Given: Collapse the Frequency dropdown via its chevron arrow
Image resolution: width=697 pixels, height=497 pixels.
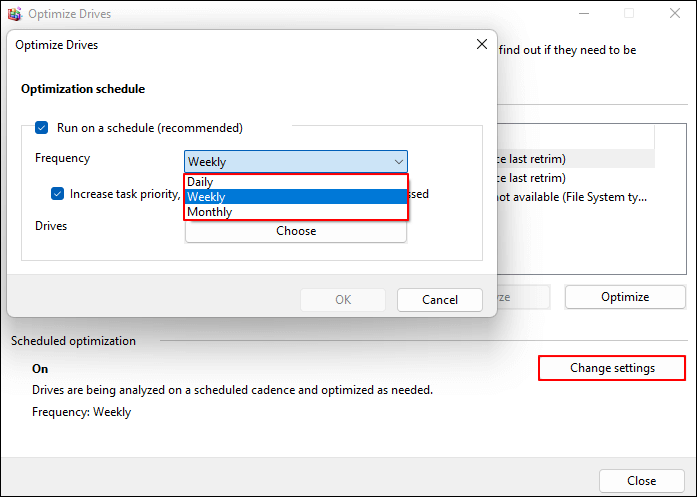Looking at the screenshot, I should tap(398, 162).
